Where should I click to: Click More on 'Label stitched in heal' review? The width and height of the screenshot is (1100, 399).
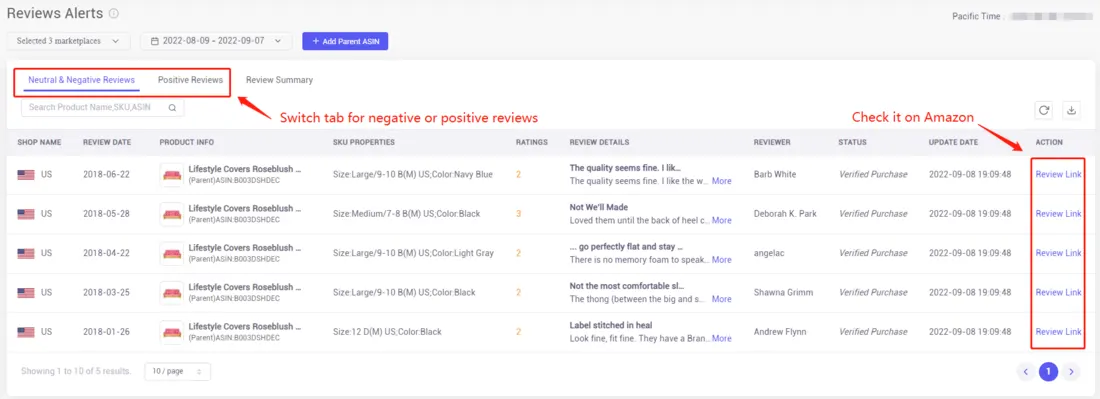[721, 338]
